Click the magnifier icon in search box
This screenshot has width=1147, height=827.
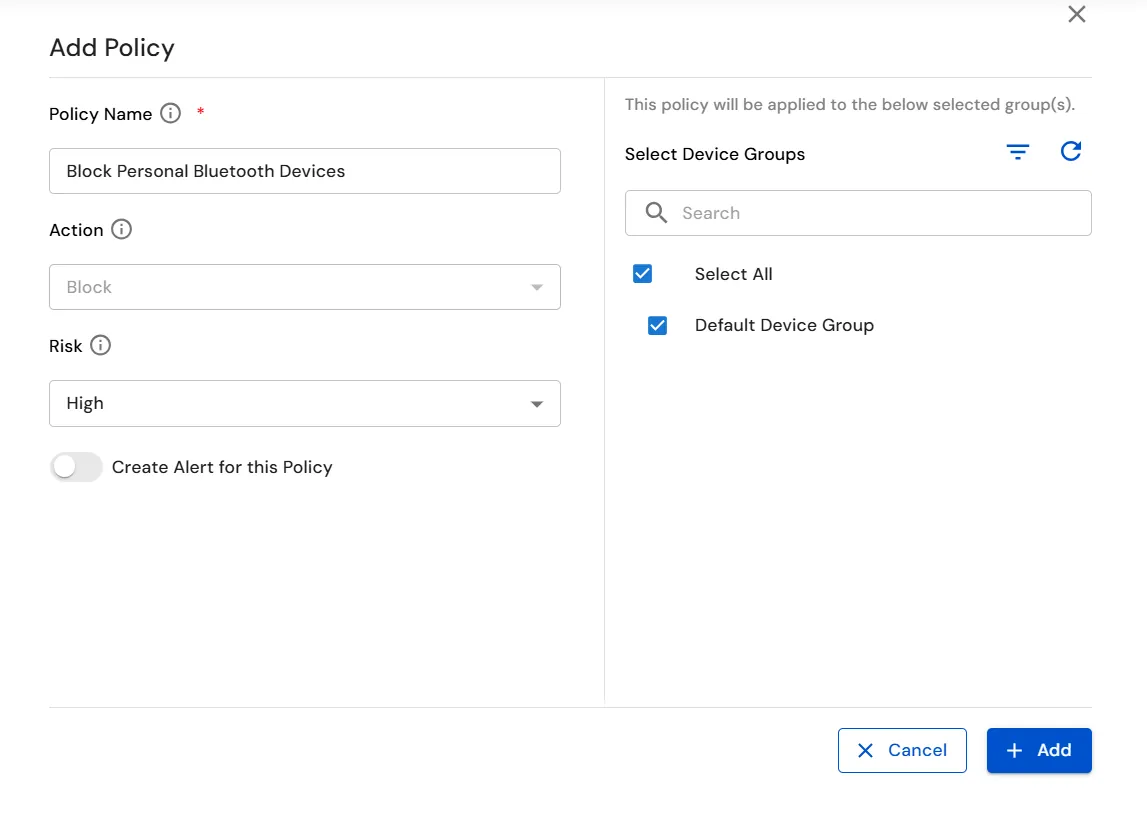click(656, 213)
